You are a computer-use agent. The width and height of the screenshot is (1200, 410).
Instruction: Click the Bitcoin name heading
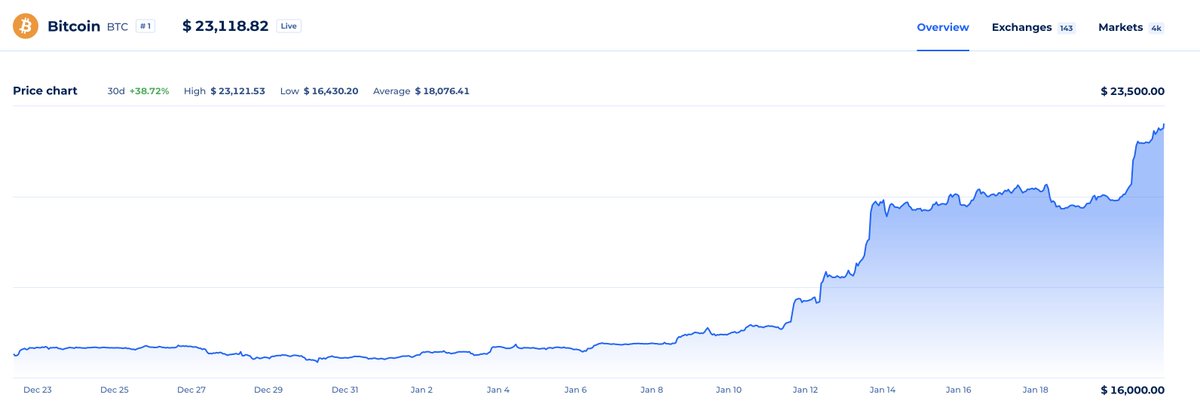click(x=74, y=26)
